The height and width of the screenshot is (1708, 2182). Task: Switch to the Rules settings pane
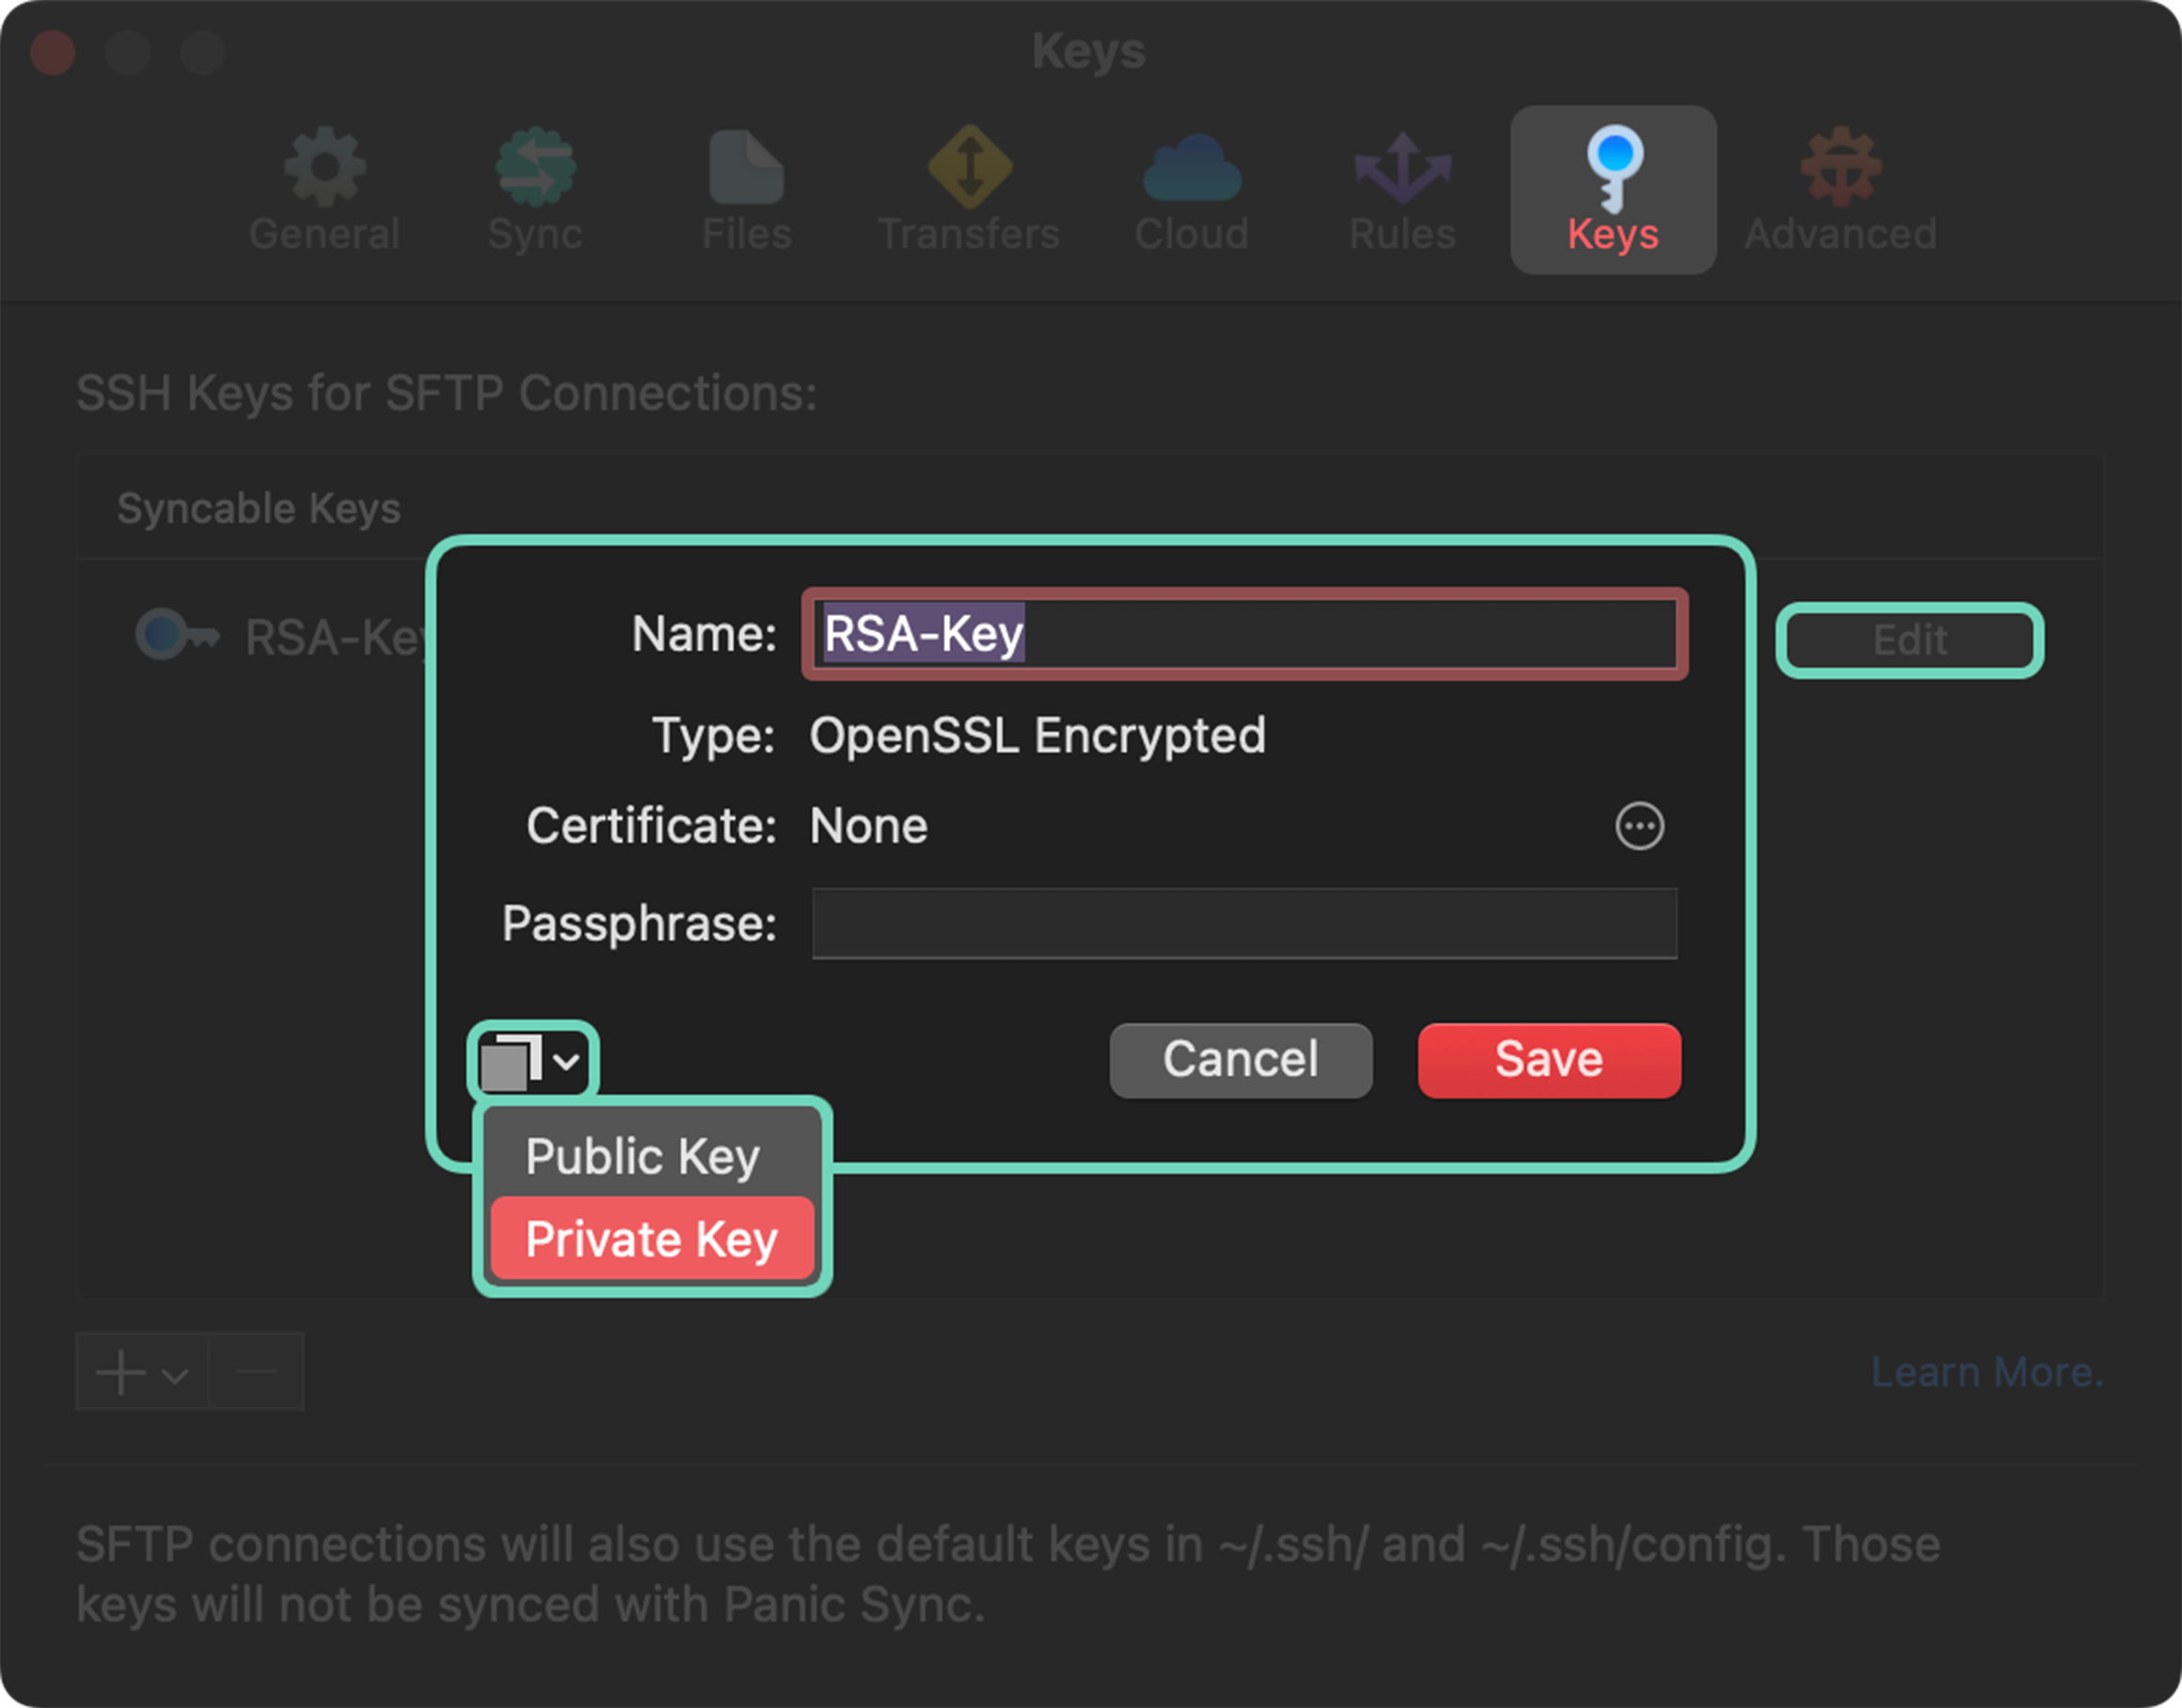pos(1400,190)
